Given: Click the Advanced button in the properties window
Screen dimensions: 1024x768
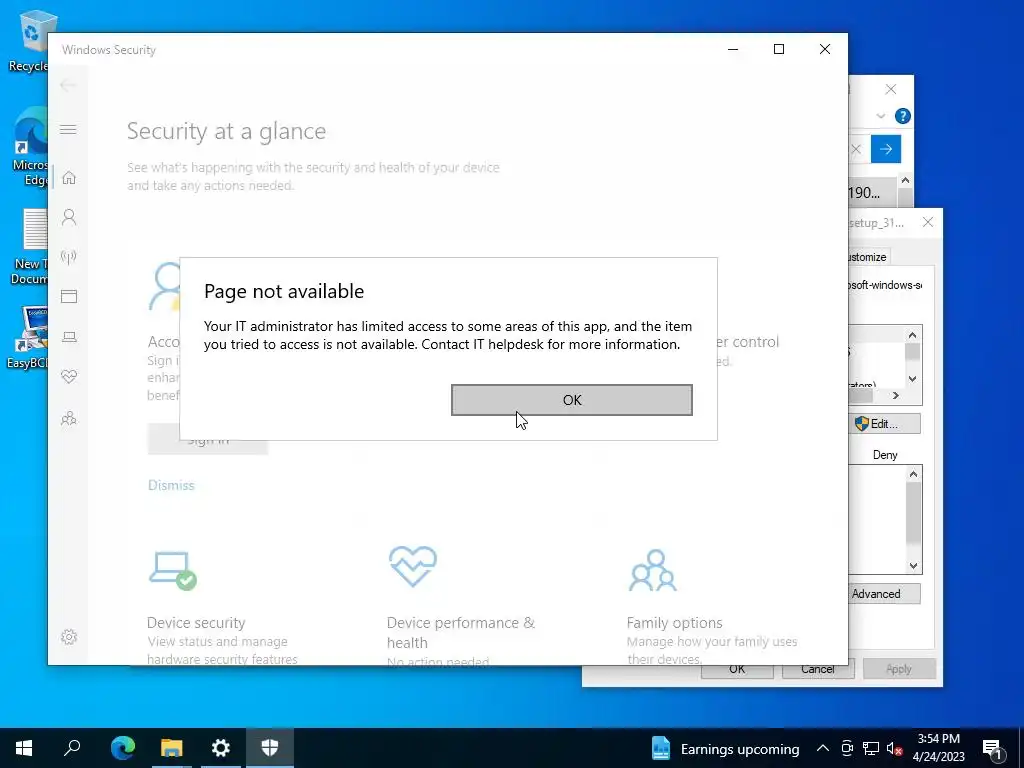Looking at the screenshot, I should [884, 594].
